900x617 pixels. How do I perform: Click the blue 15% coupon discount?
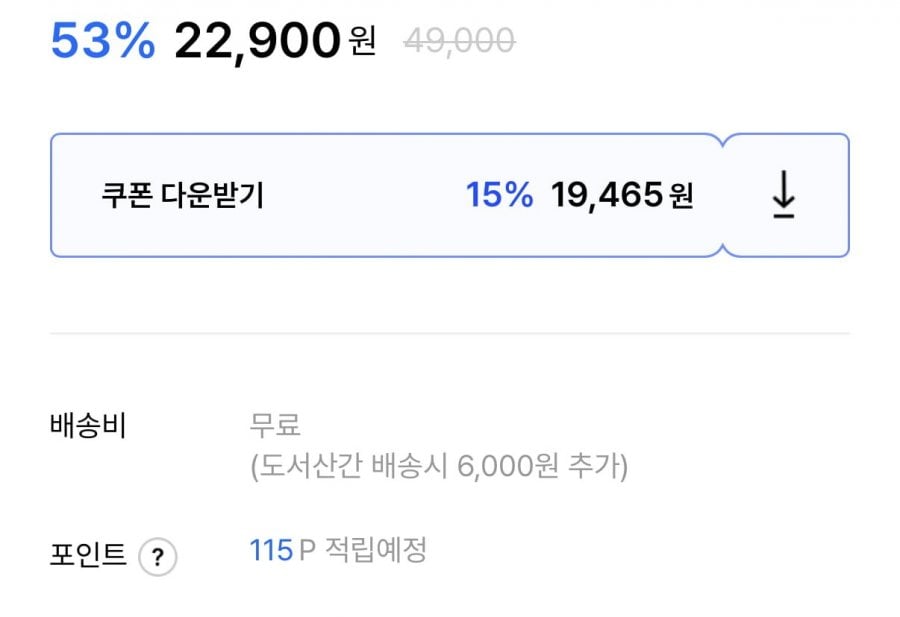pyautogui.click(x=499, y=195)
